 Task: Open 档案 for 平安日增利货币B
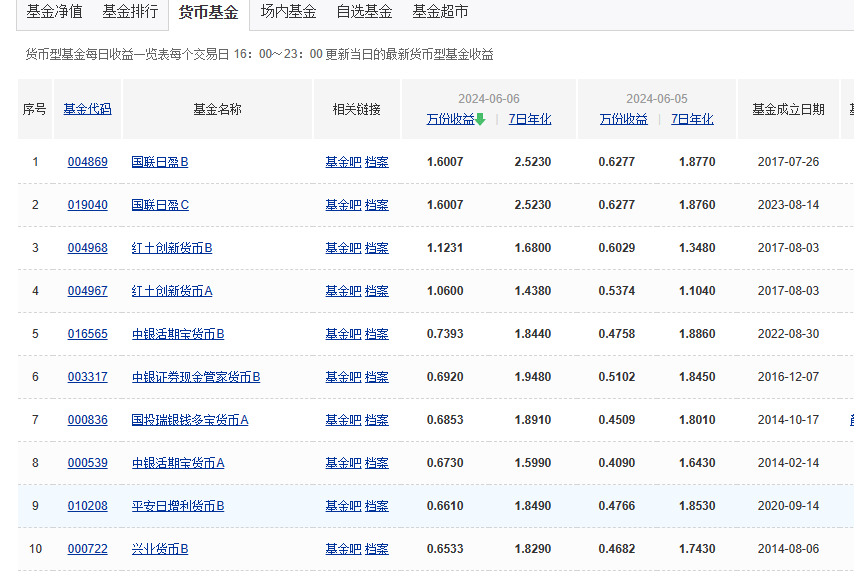[376, 506]
